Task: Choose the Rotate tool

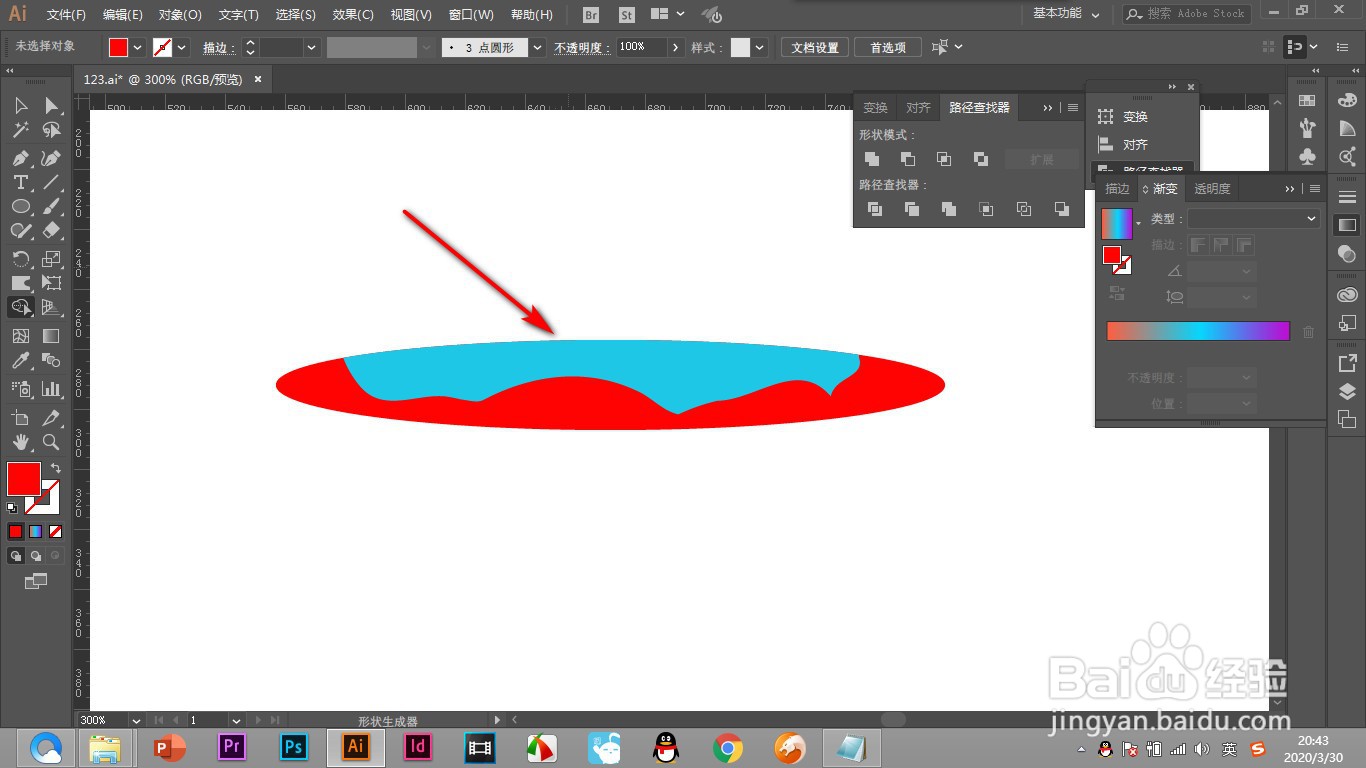Action: pos(20,259)
